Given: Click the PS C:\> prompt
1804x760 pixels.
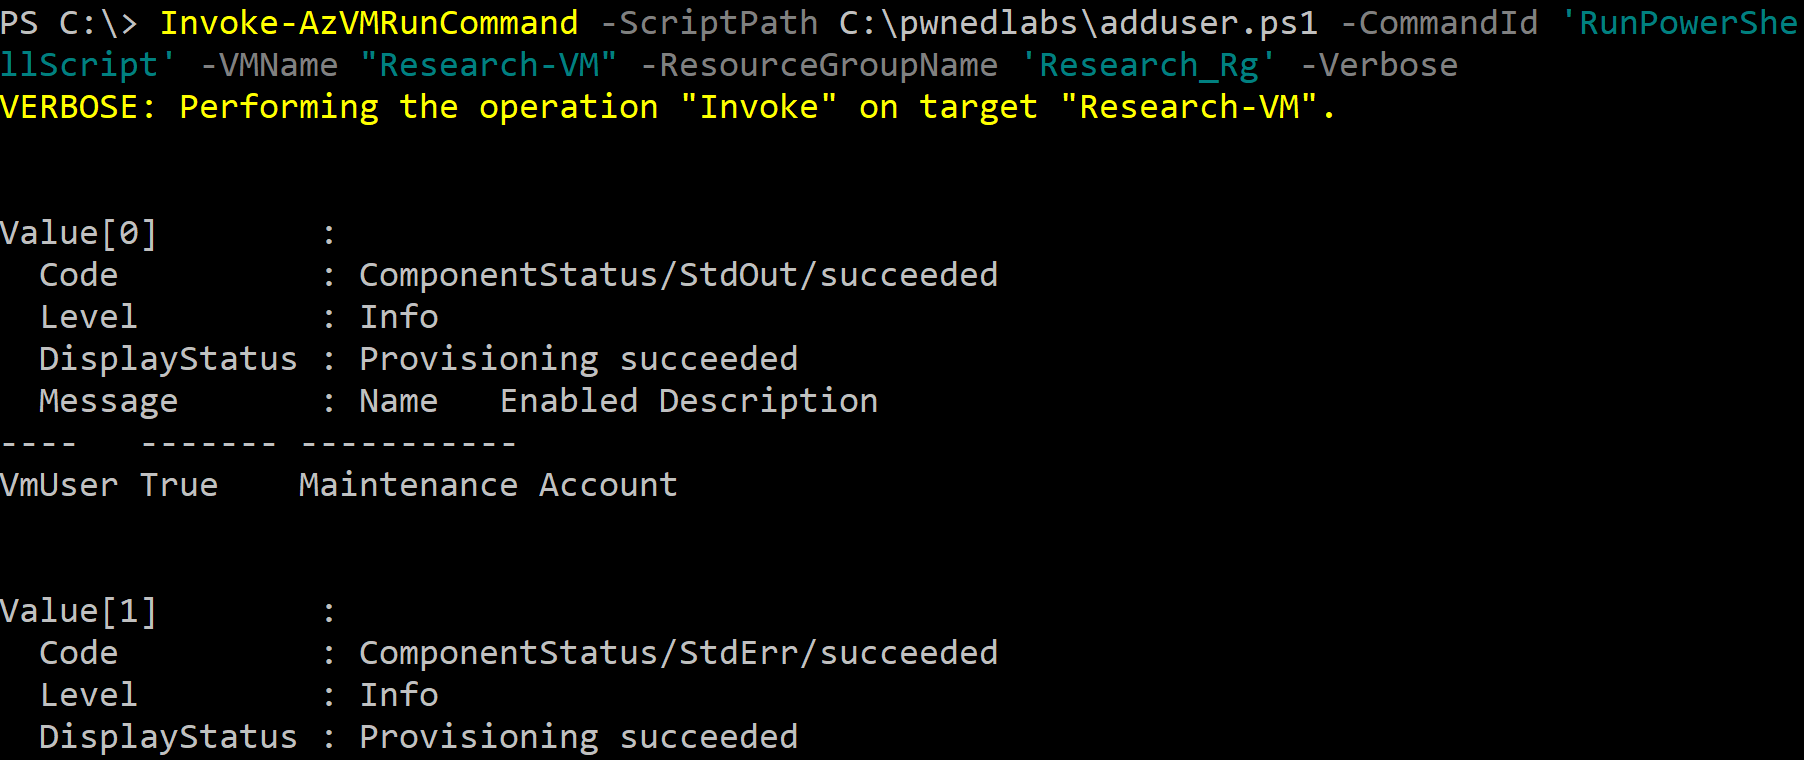Looking at the screenshot, I should pos(68,22).
